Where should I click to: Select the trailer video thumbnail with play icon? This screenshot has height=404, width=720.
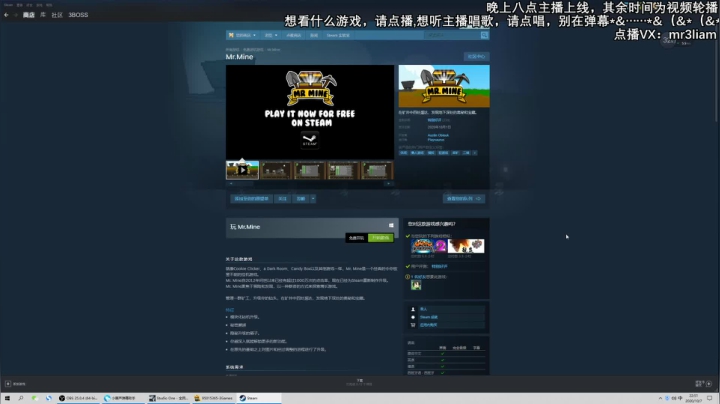(x=242, y=170)
